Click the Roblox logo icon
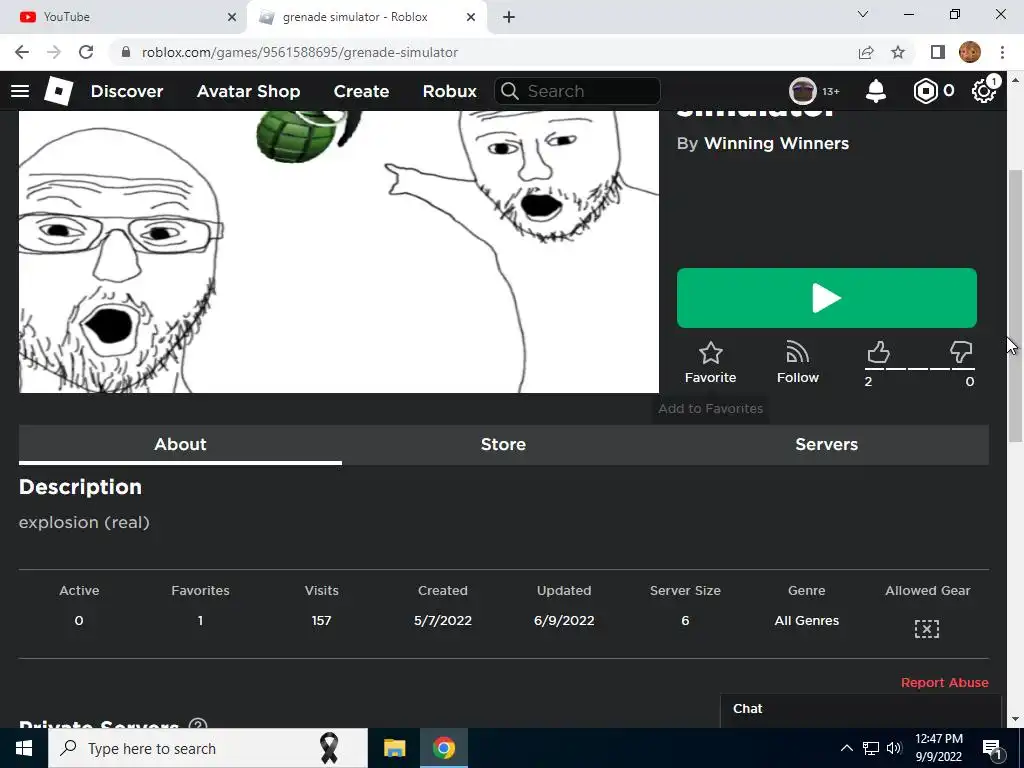This screenshot has width=1024, height=768. coord(59,91)
